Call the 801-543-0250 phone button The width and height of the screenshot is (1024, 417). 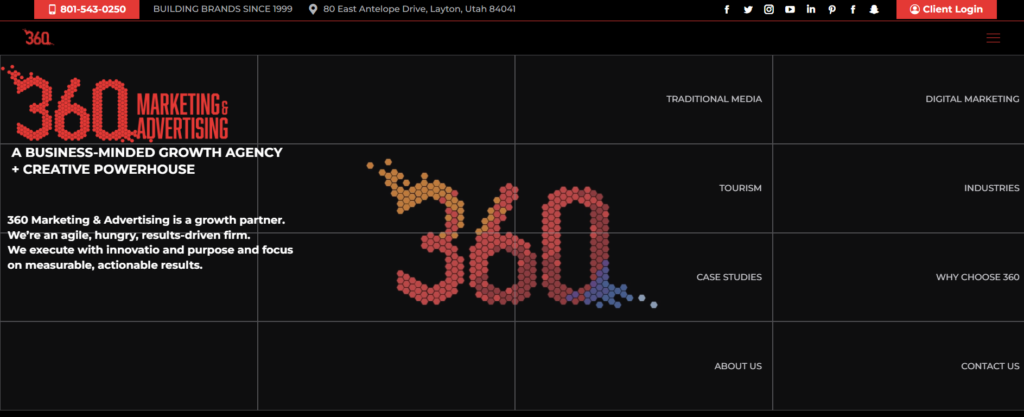coord(87,9)
